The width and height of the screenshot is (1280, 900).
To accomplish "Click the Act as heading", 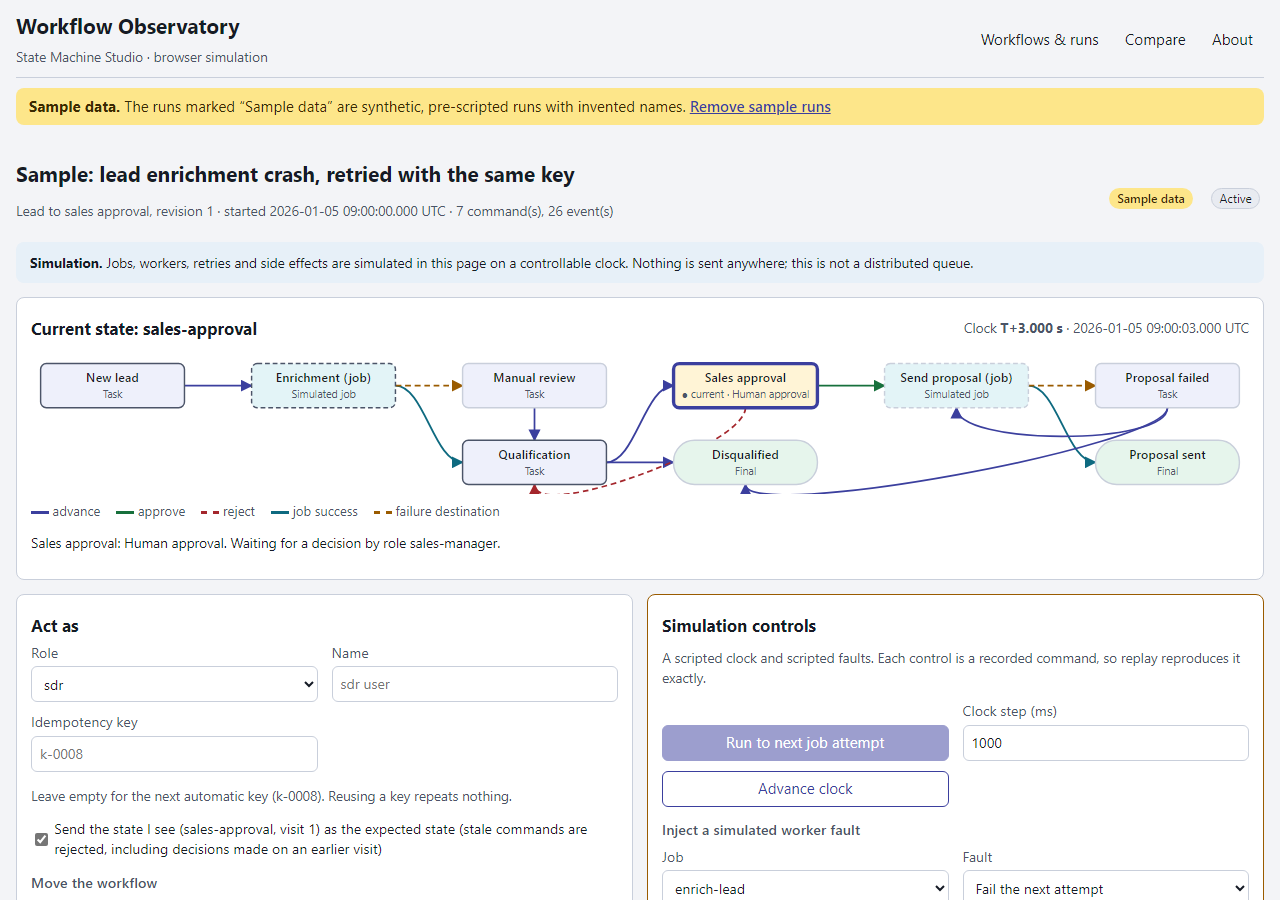I will point(55,626).
